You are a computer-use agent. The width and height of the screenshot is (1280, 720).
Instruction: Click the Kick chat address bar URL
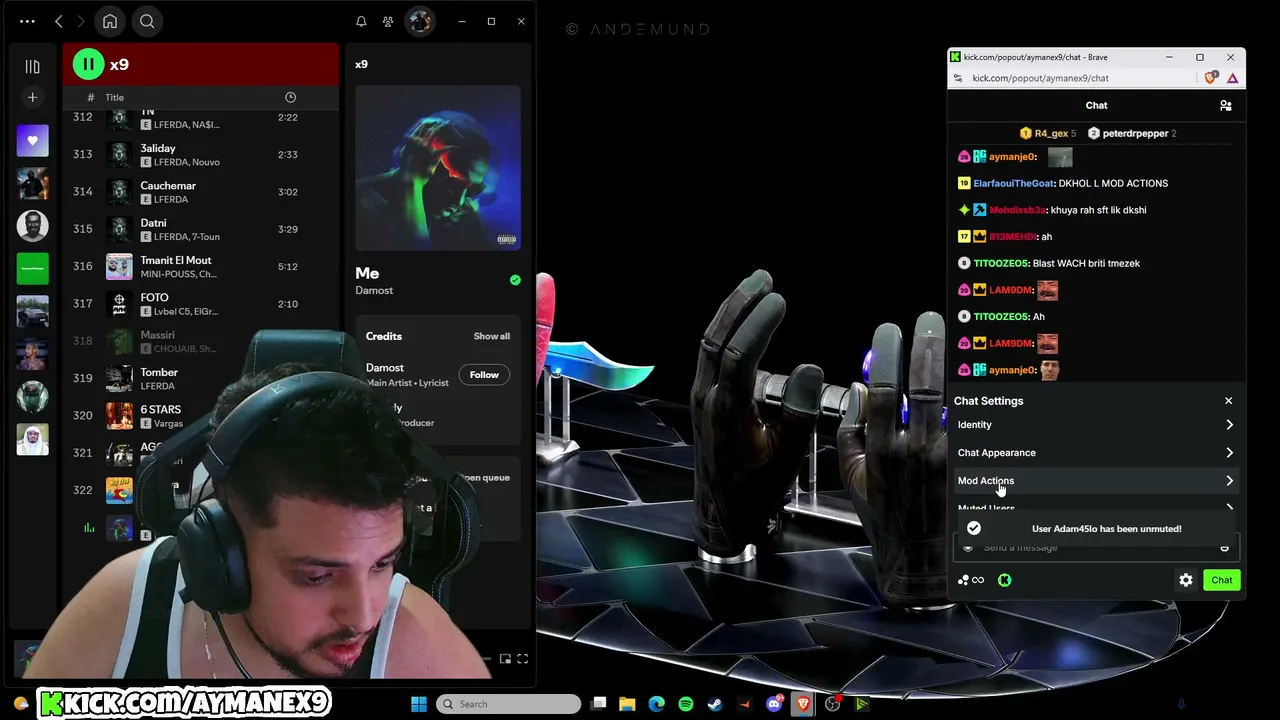pos(1040,78)
